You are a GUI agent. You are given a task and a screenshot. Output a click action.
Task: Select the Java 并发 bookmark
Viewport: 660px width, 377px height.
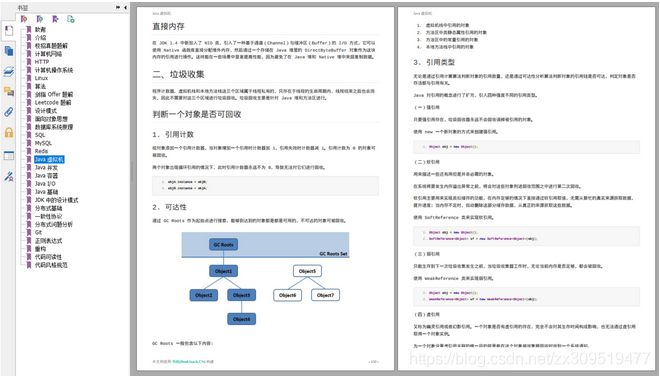(x=46, y=167)
